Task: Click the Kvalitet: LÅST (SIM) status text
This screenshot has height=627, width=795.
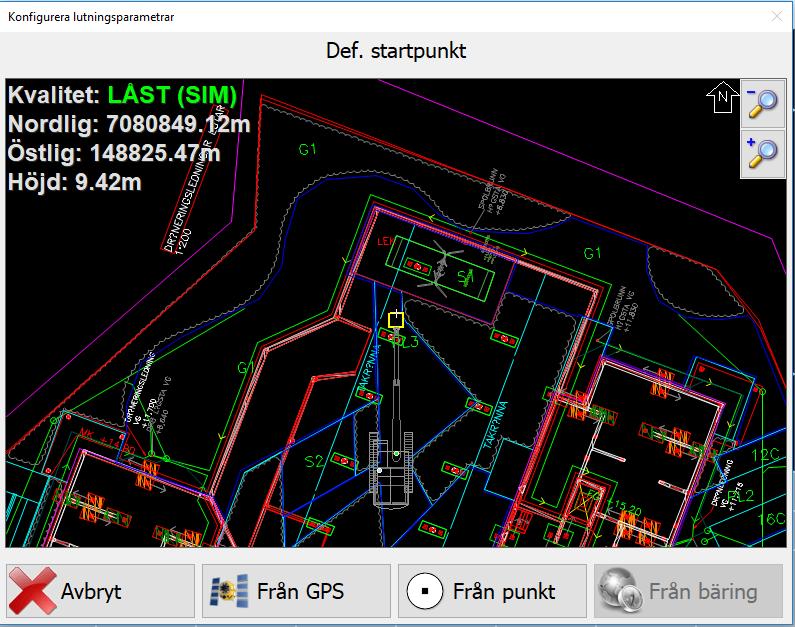Action: (122, 95)
